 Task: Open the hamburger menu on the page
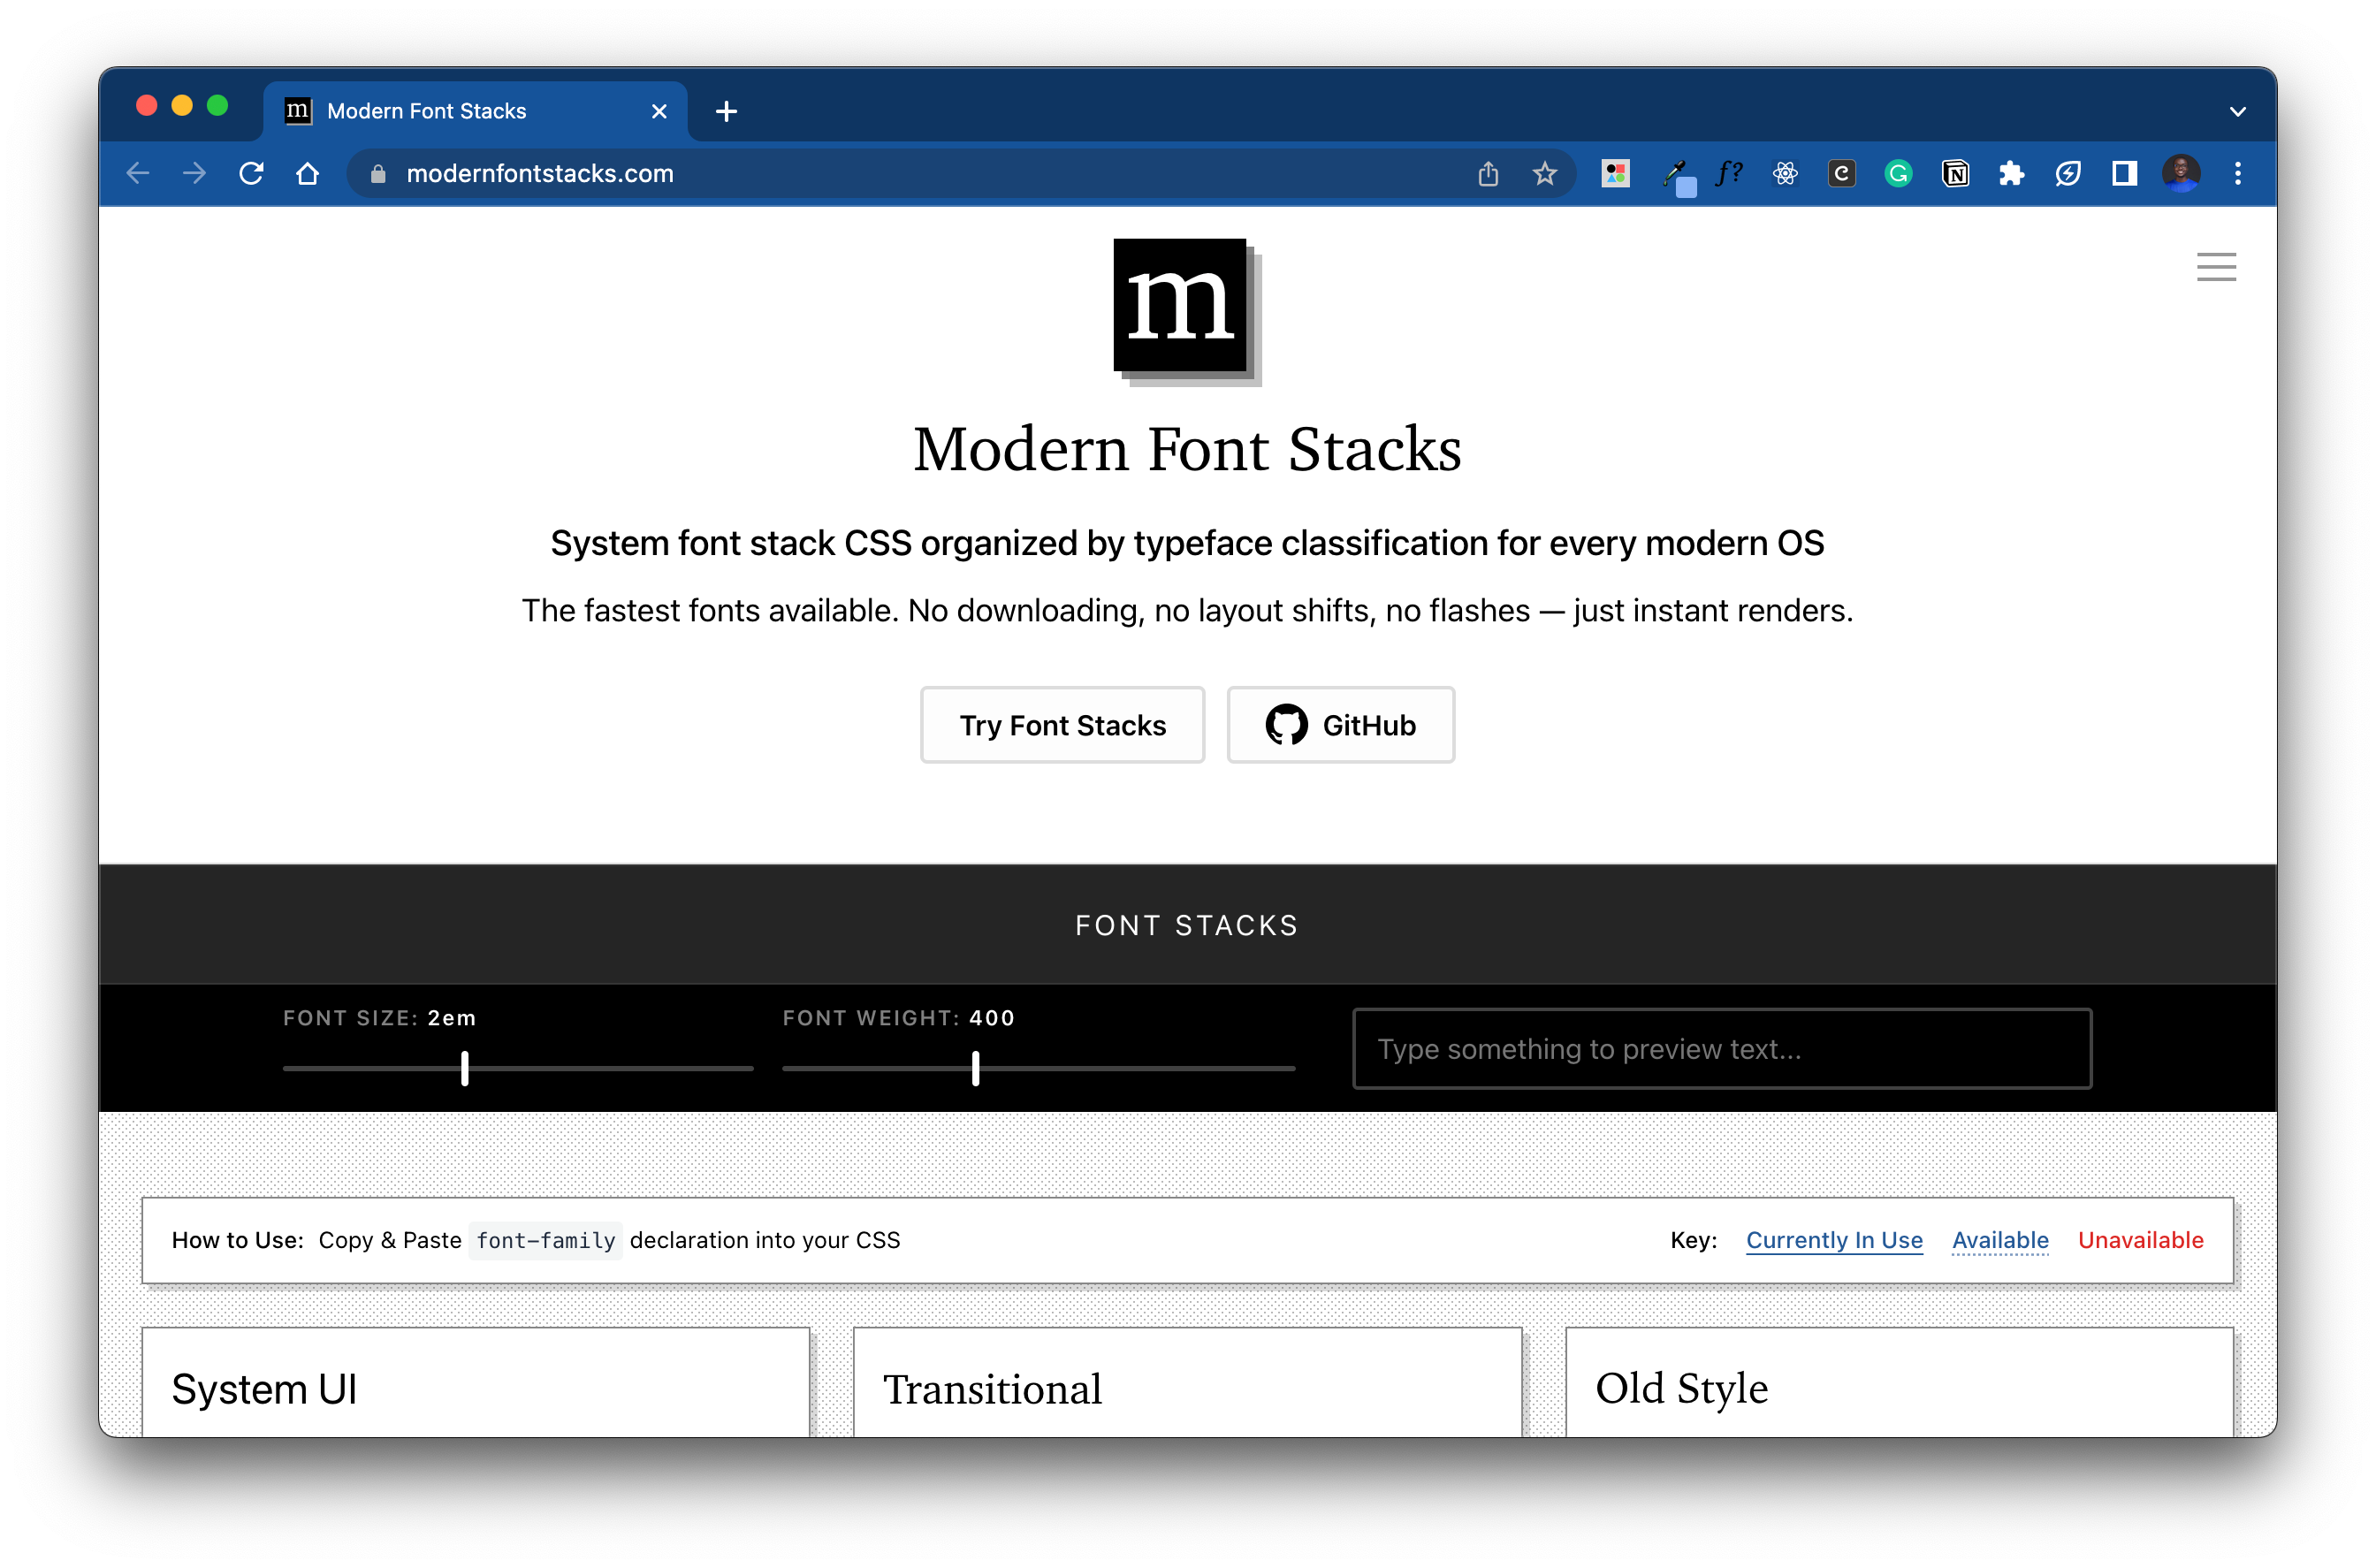pos(2215,266)
